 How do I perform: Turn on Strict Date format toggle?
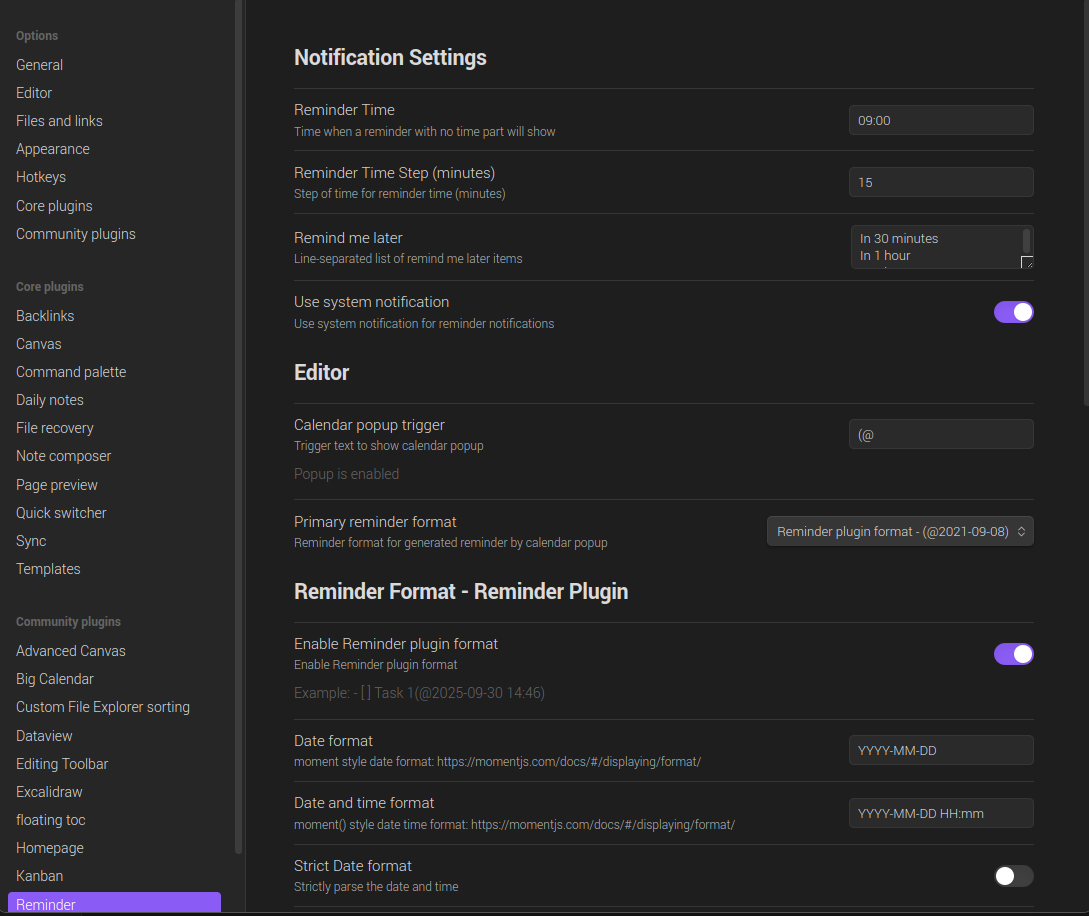pyautogui.click(x=1013, y=876)
